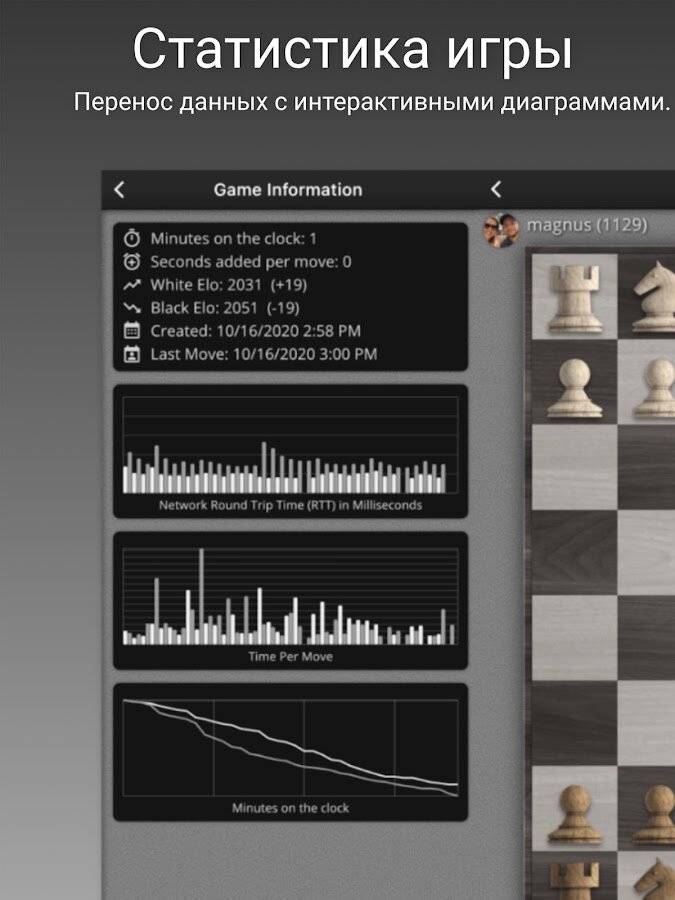This screenshot has width=675, height=900.
Task: Open the Minutes on the clock graph
Action: [x=290, y=750]
